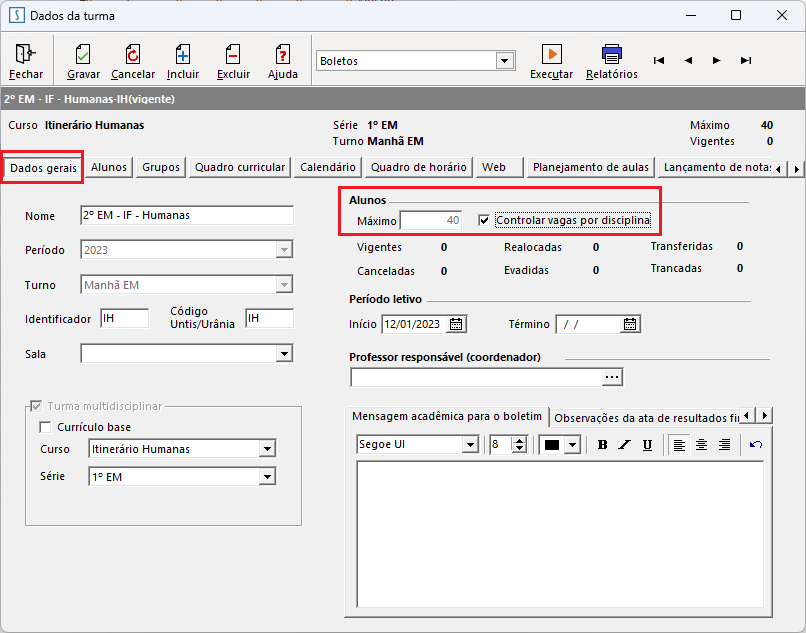Click the Código Untis/Urânia input field
Viewport: 806px width, 633px height.
(270, 319)
